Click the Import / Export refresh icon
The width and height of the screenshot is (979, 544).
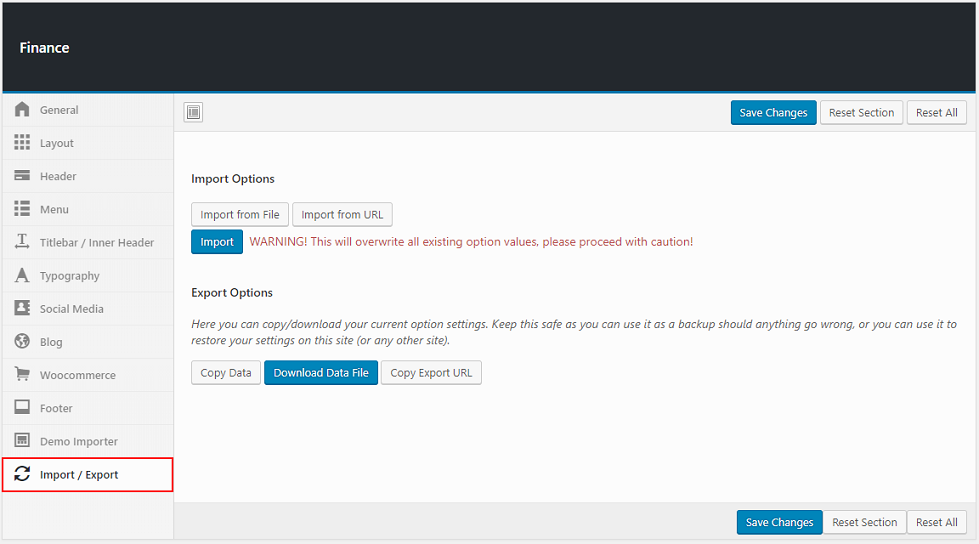22,474
